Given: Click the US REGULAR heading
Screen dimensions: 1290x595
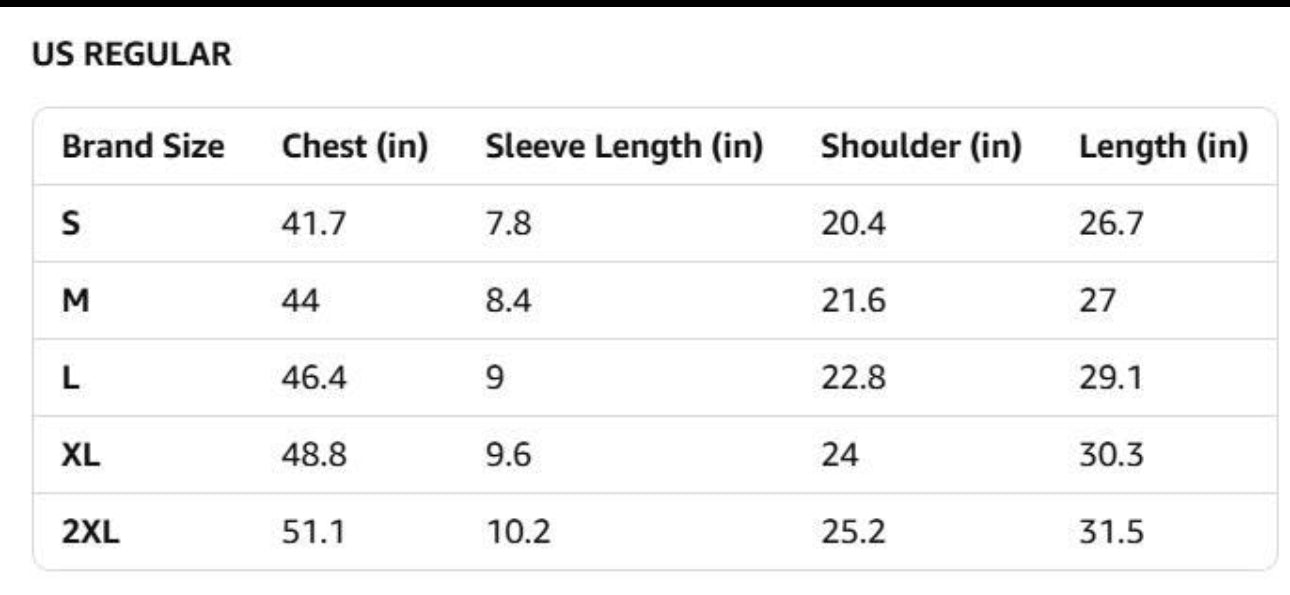Looking at the screenshot, I should click(132, 55).
